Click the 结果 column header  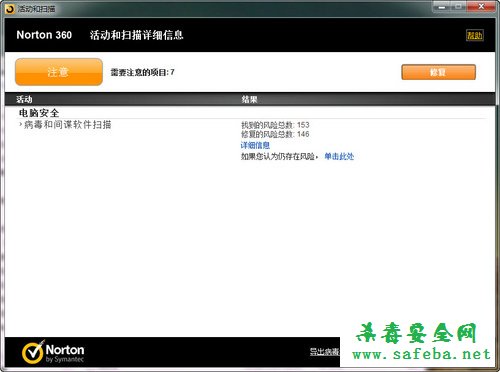click(249, 99)
